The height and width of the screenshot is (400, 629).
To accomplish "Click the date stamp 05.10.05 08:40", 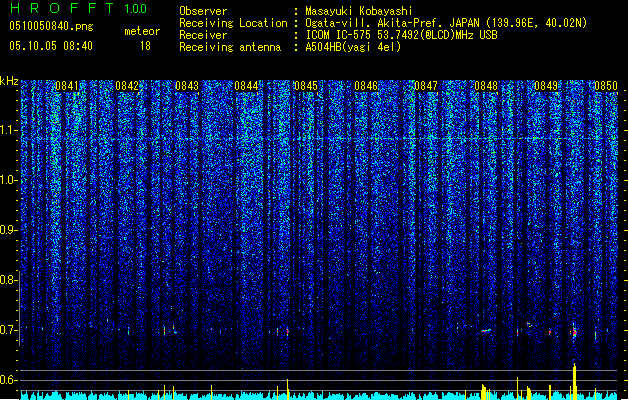I will coord(51,46).
